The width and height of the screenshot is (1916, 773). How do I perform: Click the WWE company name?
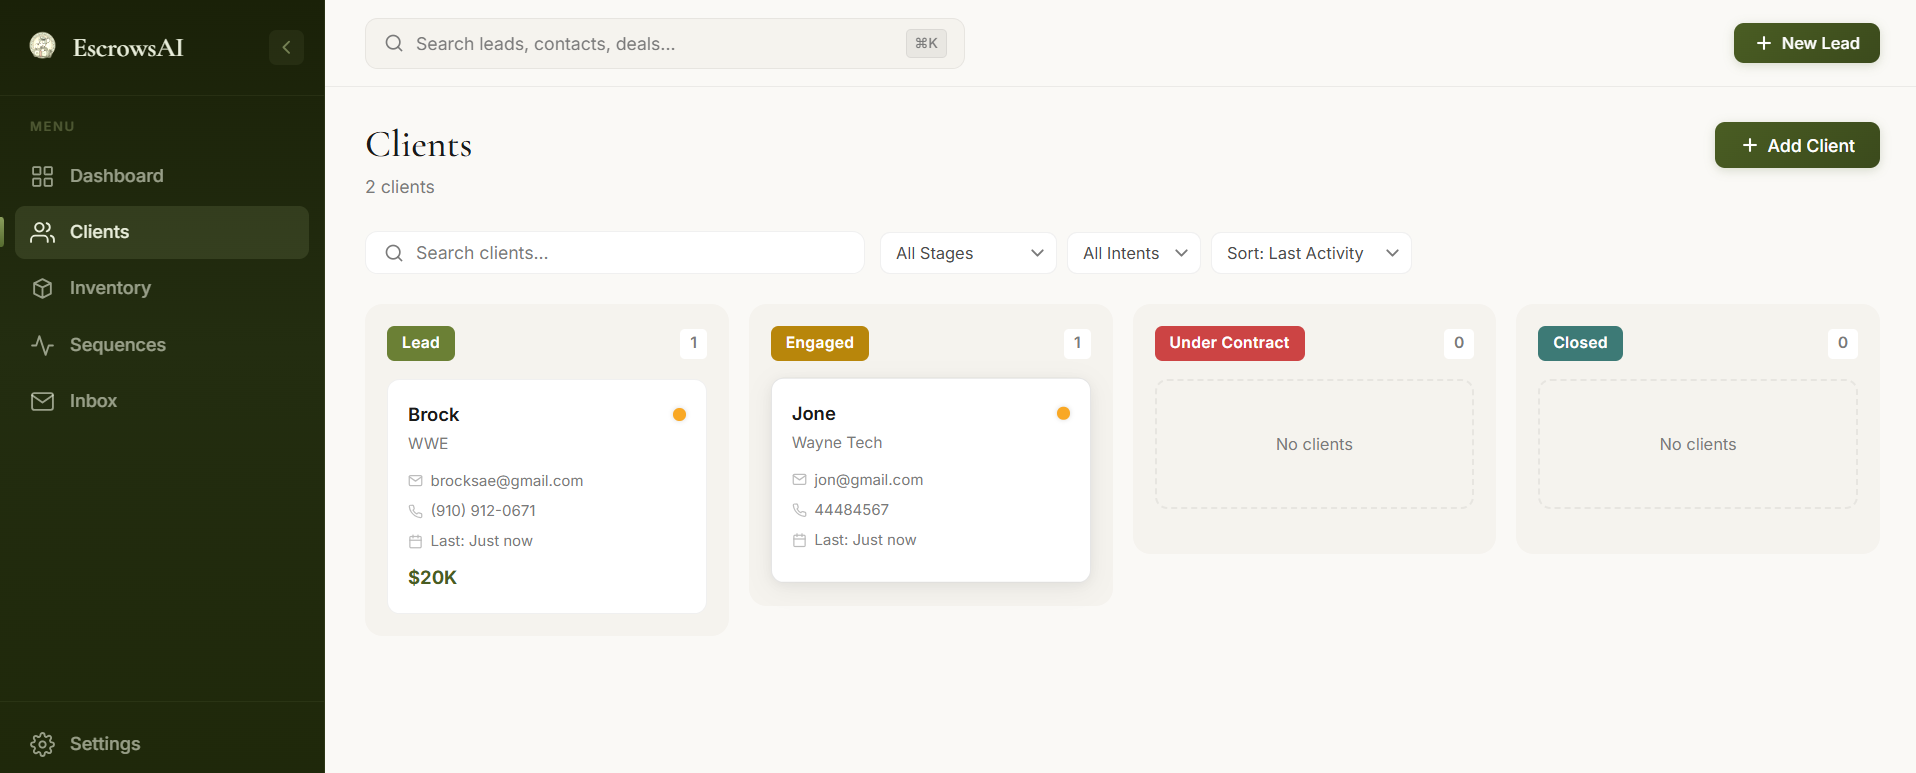[x=428, y=444]
